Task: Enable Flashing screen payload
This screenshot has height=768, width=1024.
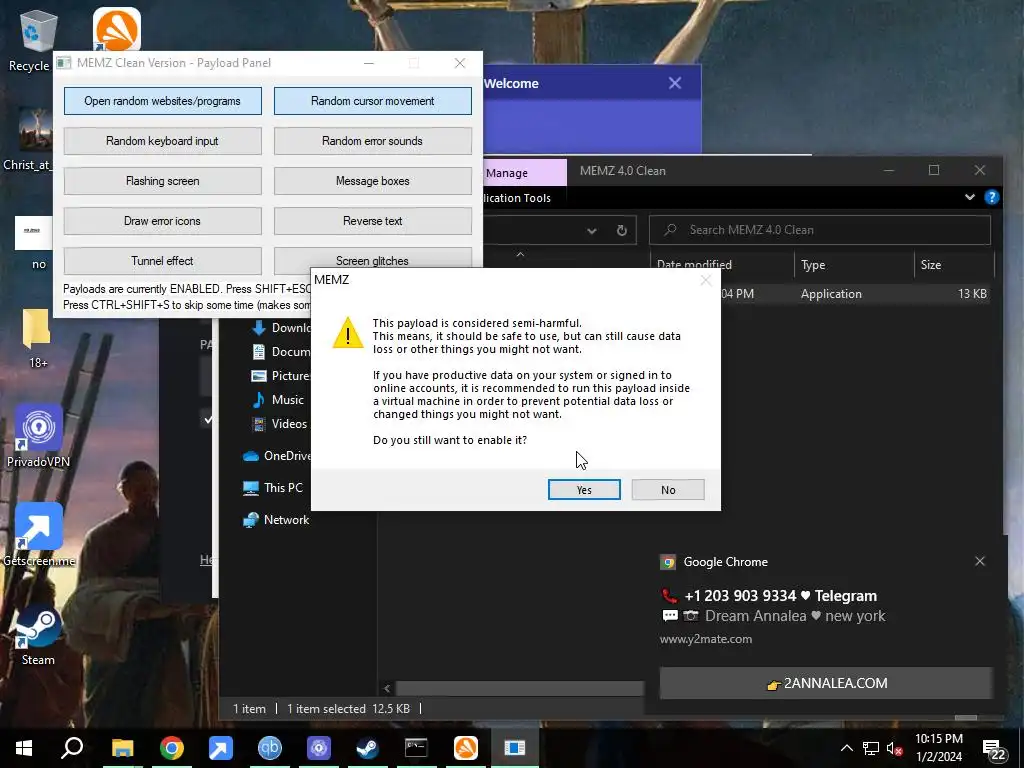Action: pyautogui.click(x=163, y=181)
